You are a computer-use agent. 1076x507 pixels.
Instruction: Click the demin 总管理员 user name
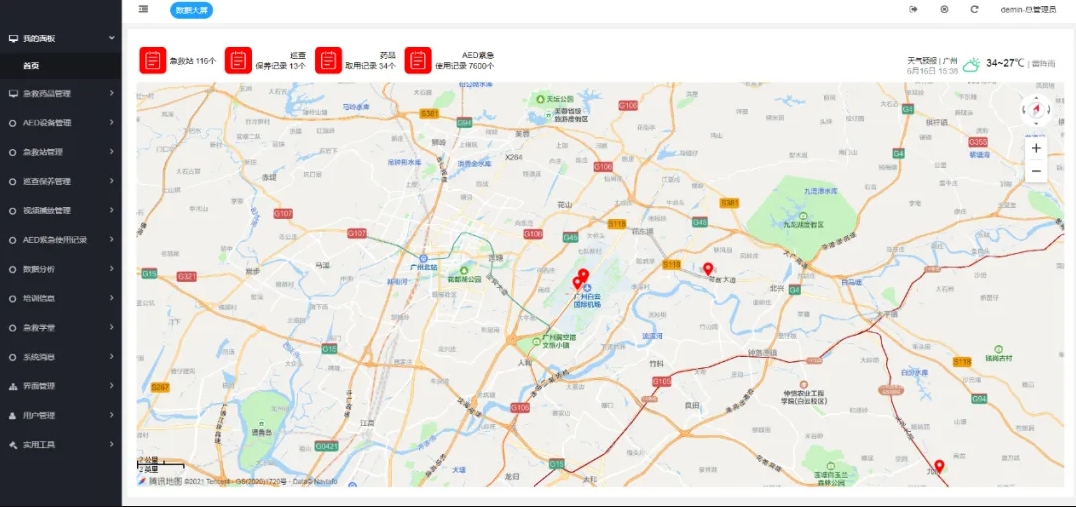point(1027,9)
